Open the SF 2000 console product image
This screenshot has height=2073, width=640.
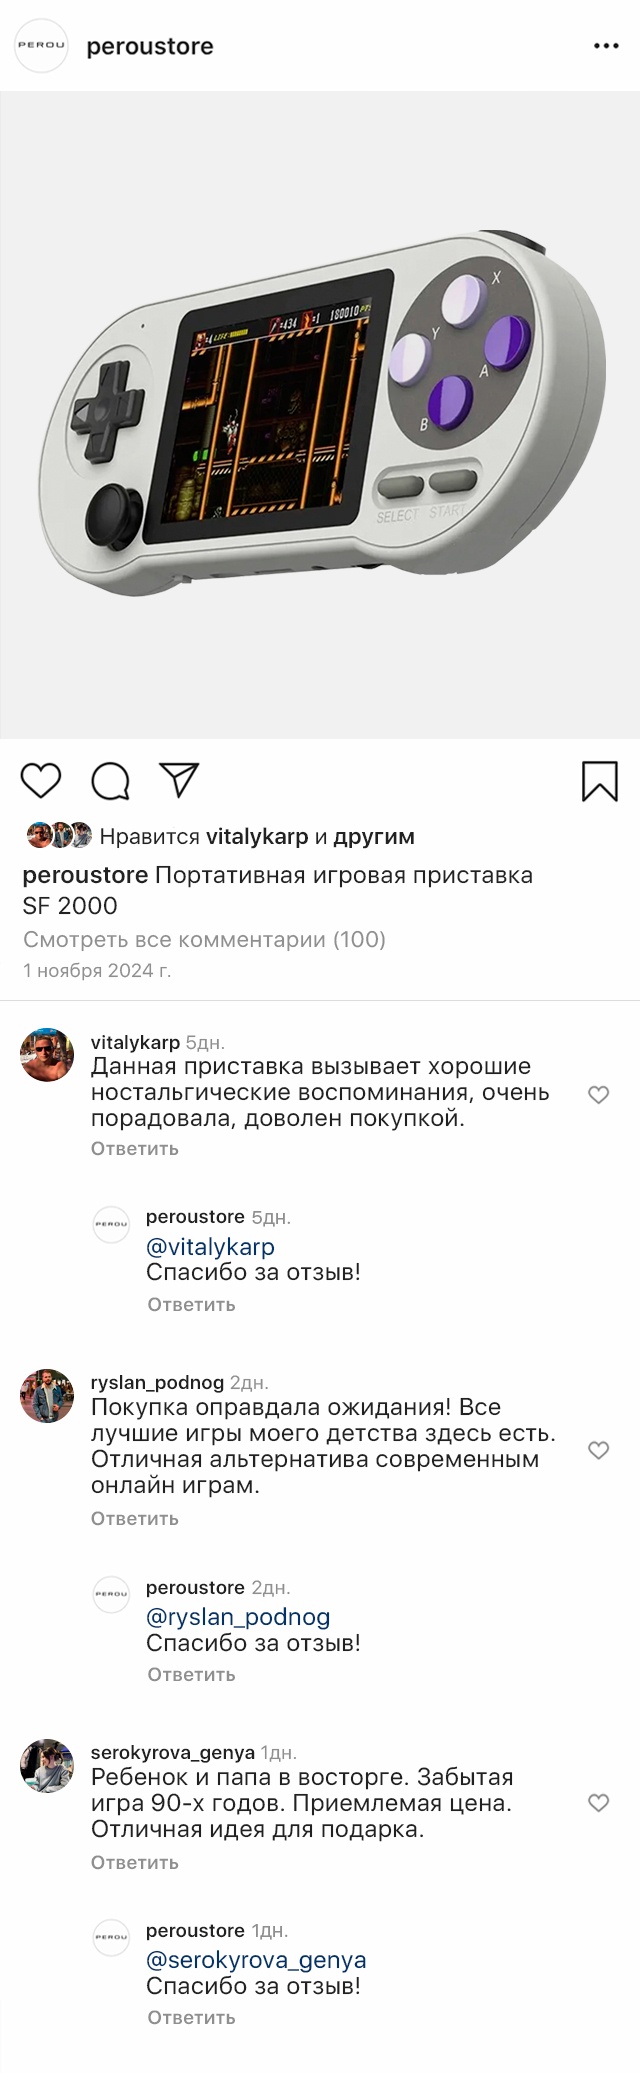tap(320, 415)
